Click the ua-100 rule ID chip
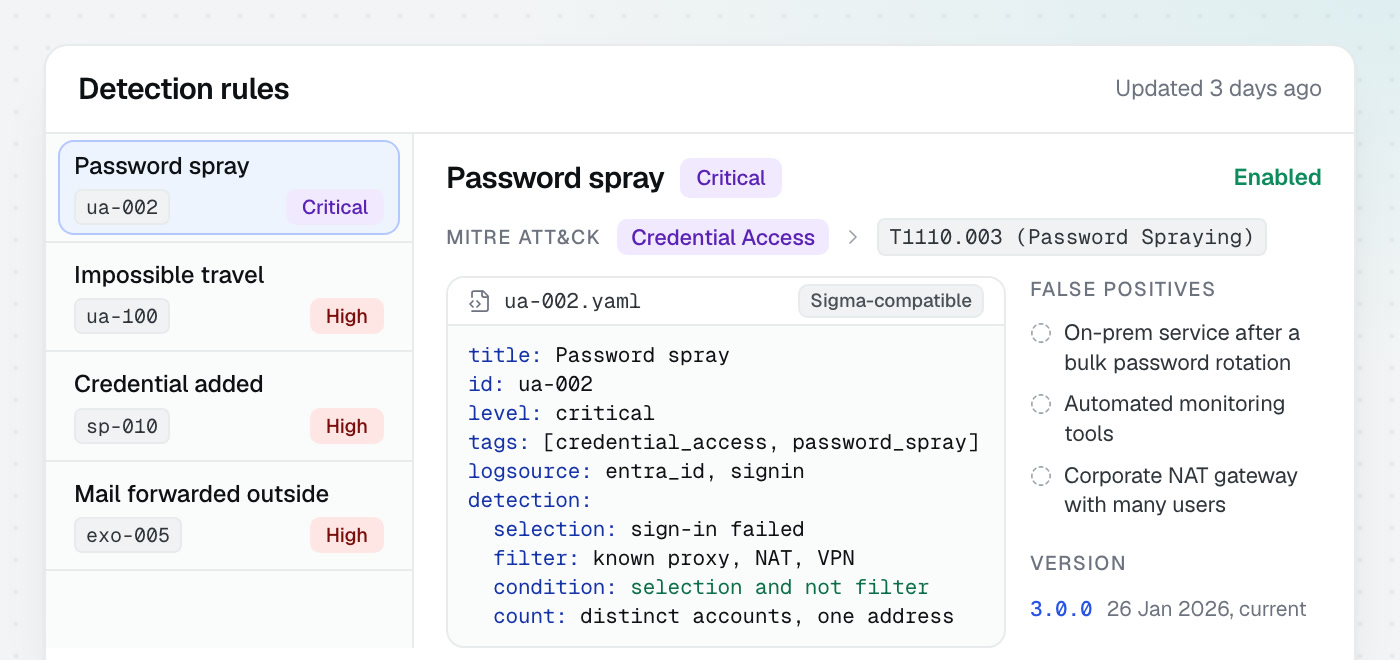Image resolution: width=1400 pixels, height=660 pixels. tap(122, 317)
